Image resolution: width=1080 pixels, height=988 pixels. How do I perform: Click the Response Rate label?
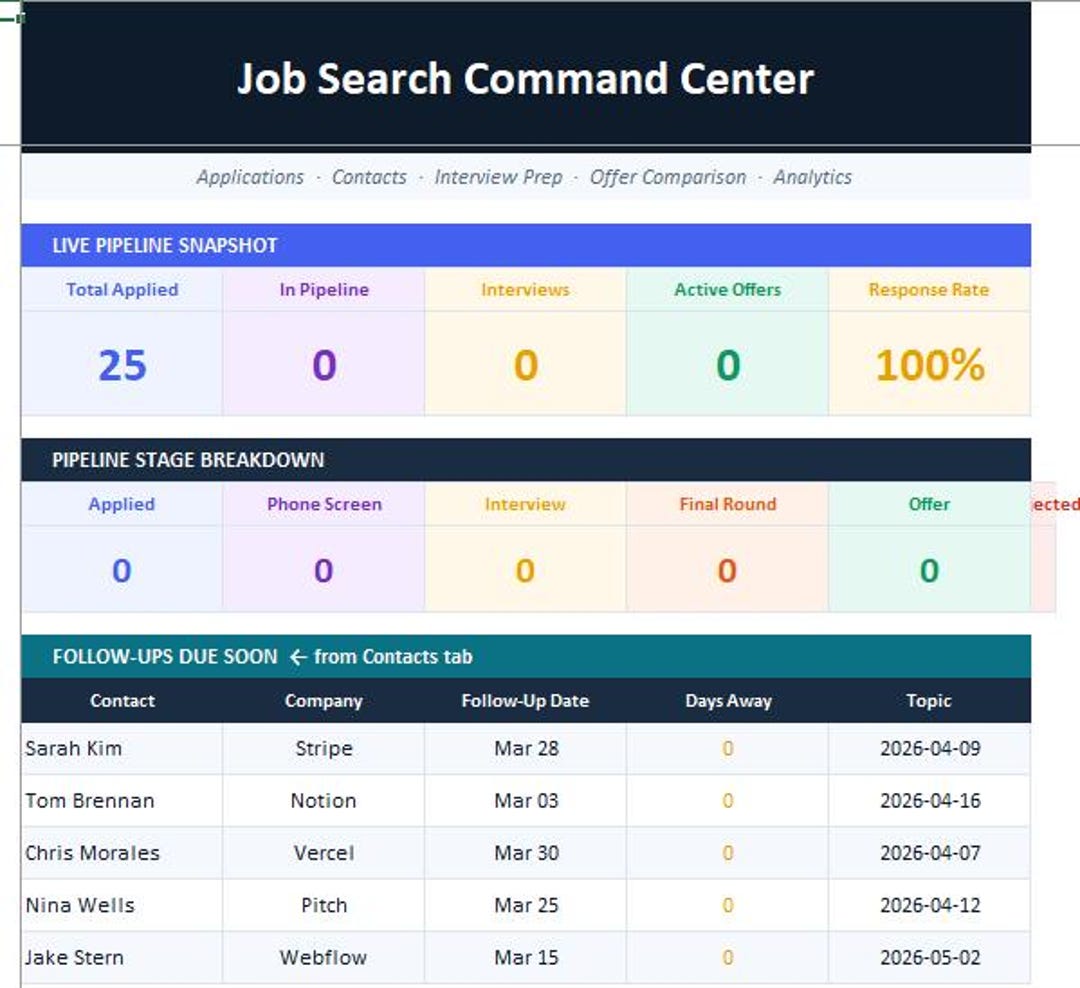pyautogui.click(x=929, y=289)
